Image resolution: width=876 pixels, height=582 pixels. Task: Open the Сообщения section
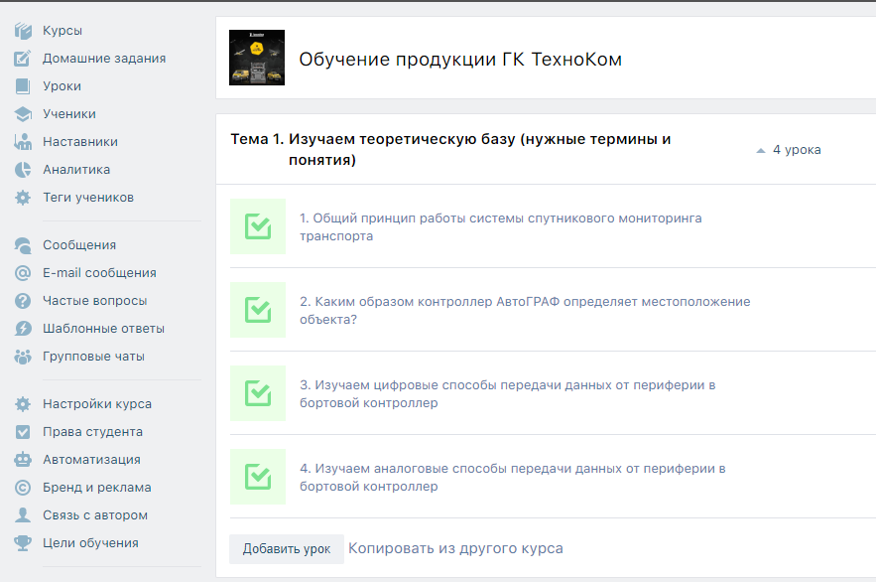[79, 245]
